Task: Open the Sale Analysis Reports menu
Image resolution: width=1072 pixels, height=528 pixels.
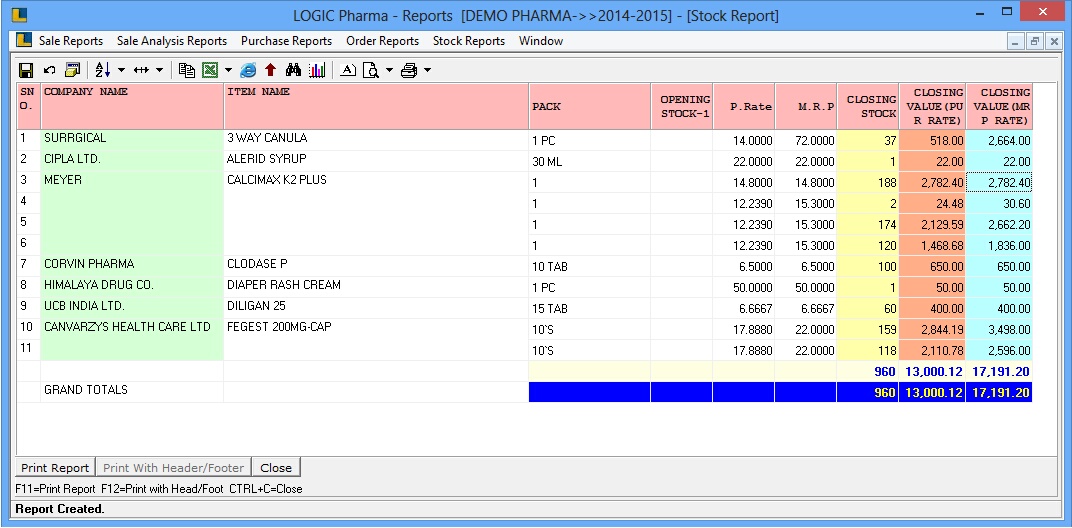Action: click(x=172, y=41)
